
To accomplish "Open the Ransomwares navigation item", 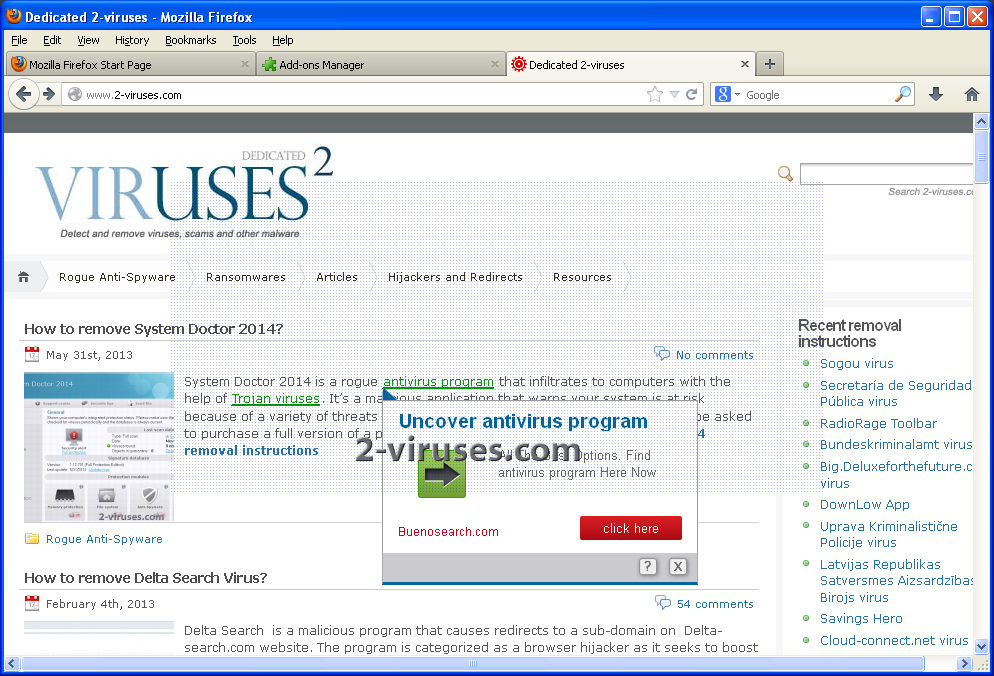I will (x=246, y=277).
